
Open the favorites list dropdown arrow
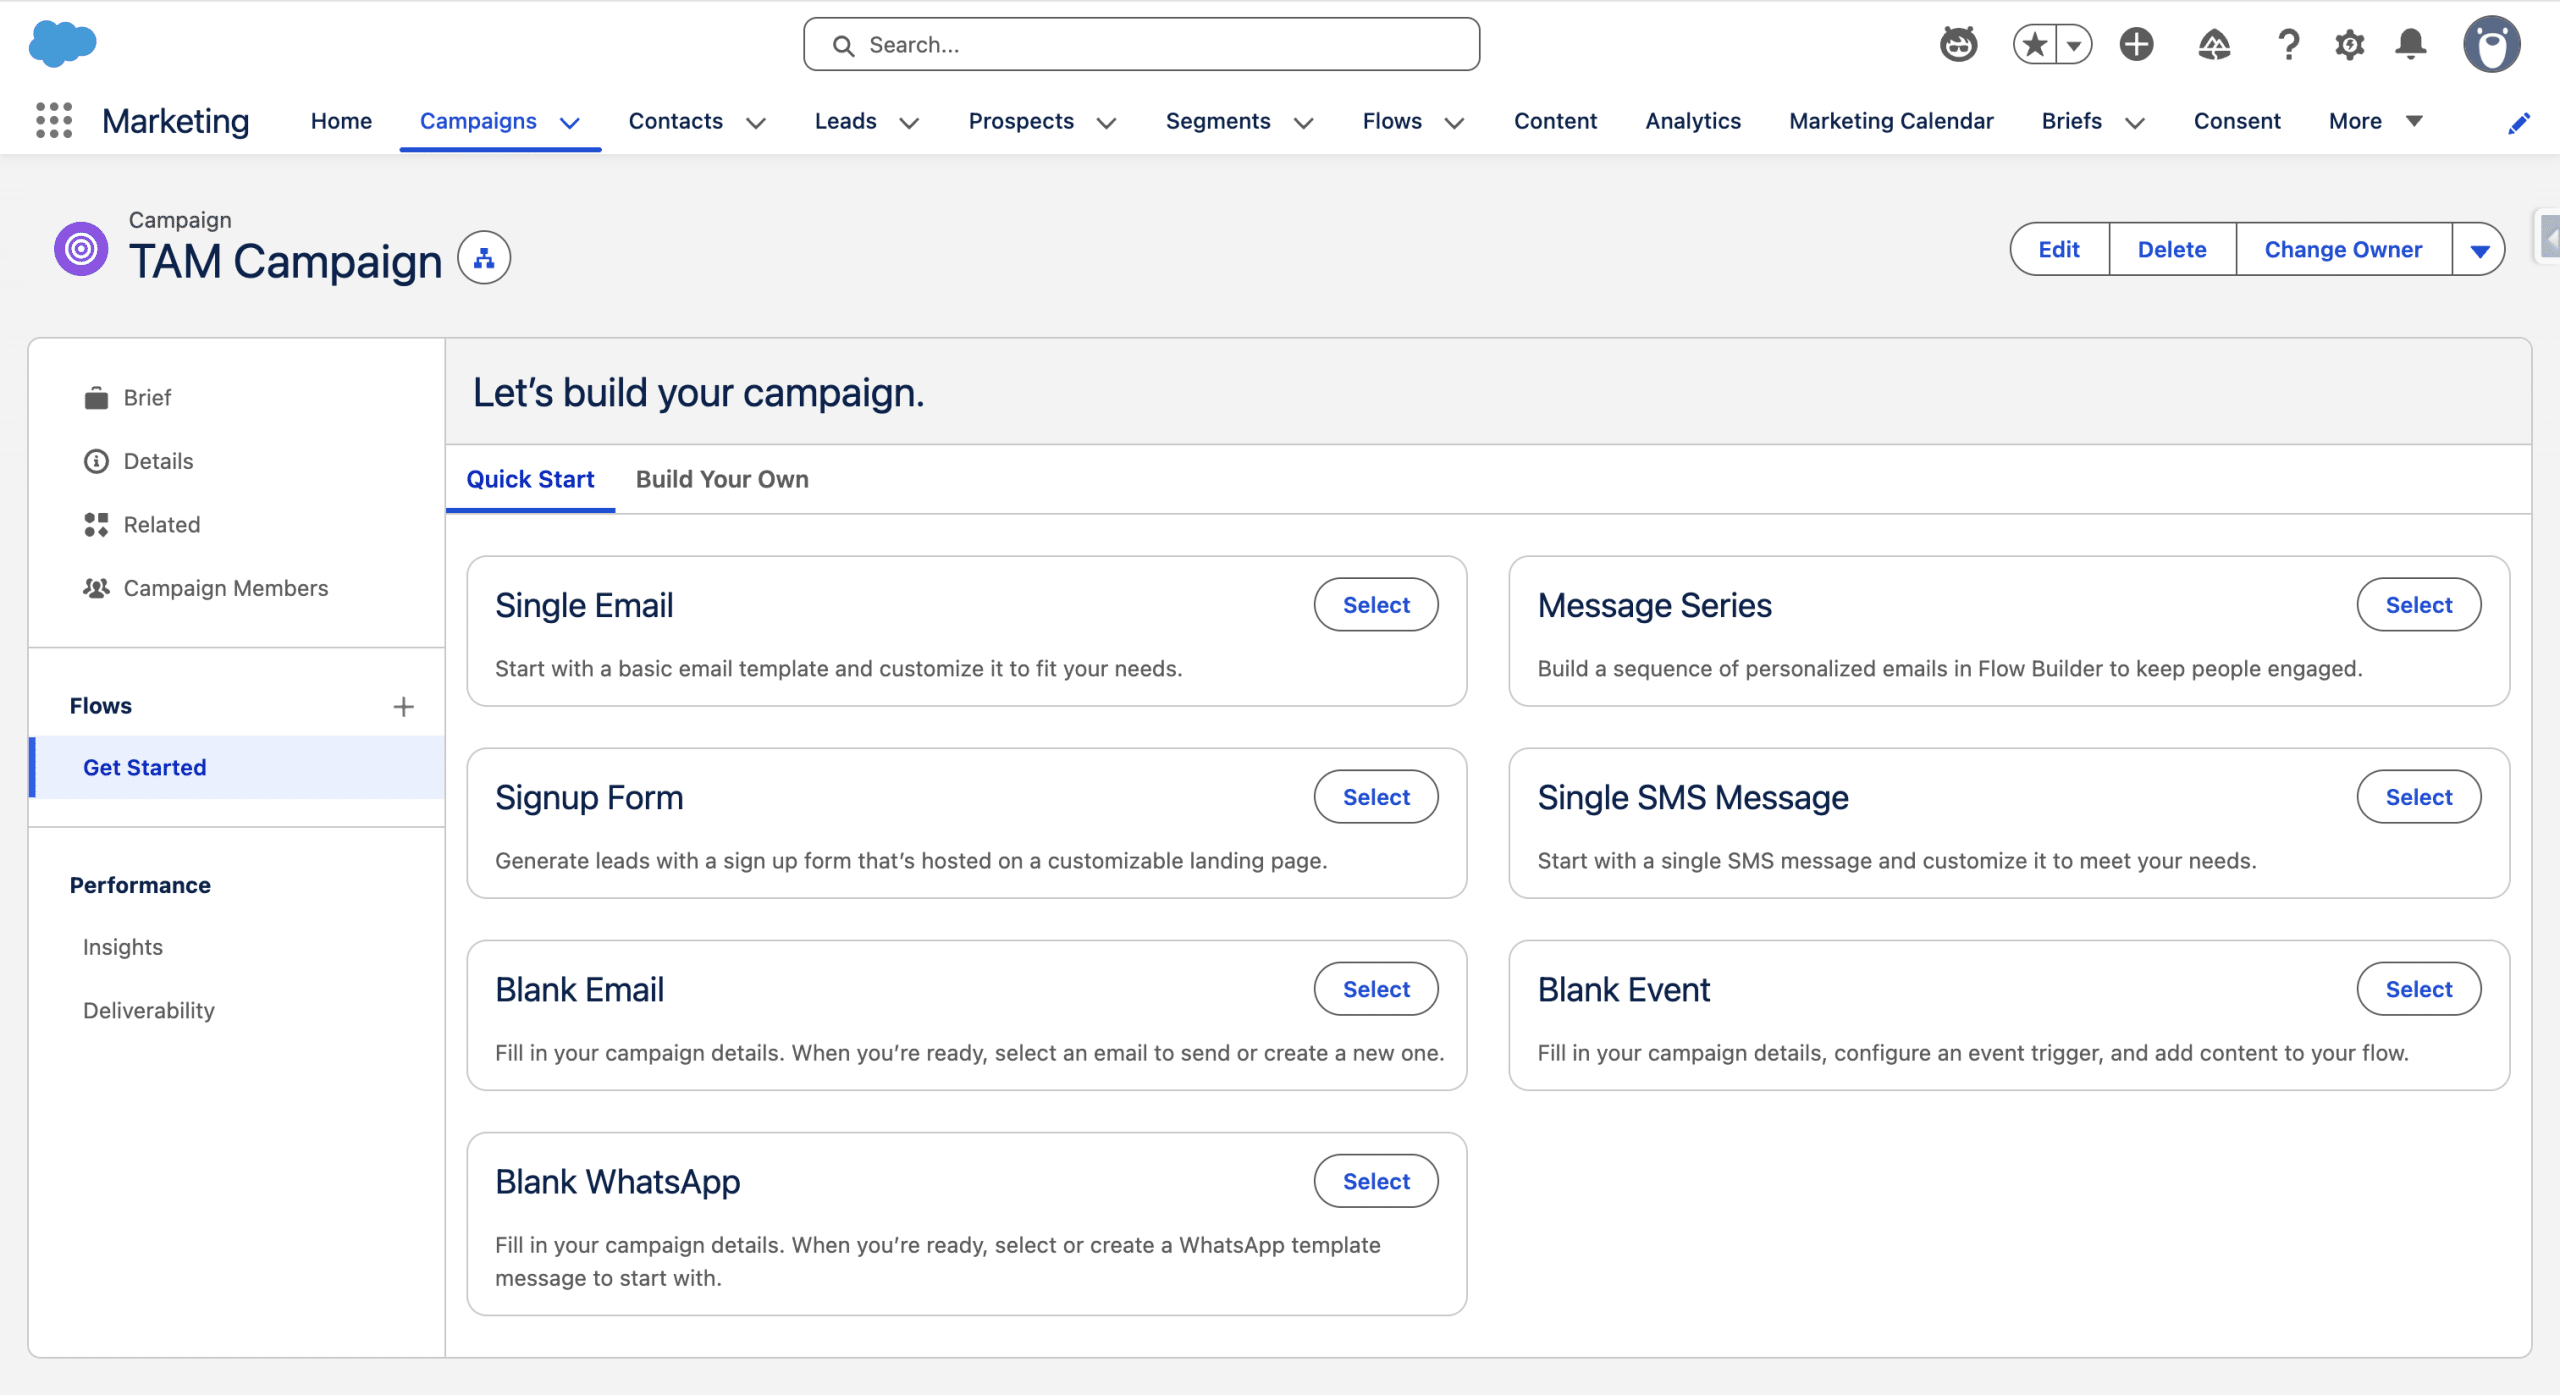tap(2074, 44)
